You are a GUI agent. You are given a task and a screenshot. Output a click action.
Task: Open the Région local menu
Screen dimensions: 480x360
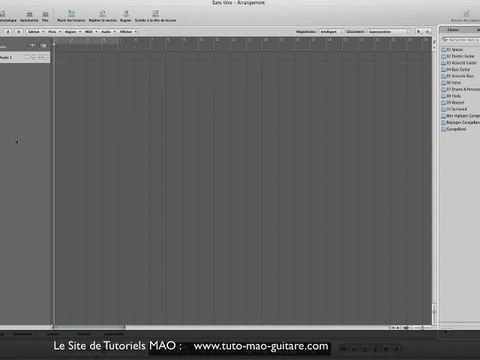tap(73, 32)
